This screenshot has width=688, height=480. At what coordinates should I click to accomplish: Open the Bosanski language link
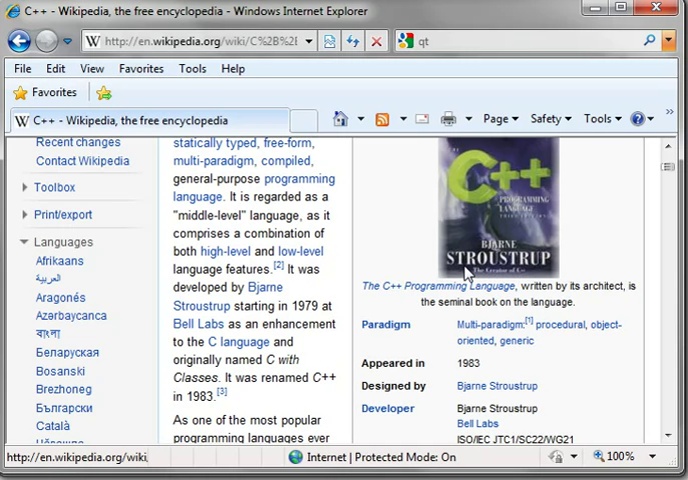(61, 371)
